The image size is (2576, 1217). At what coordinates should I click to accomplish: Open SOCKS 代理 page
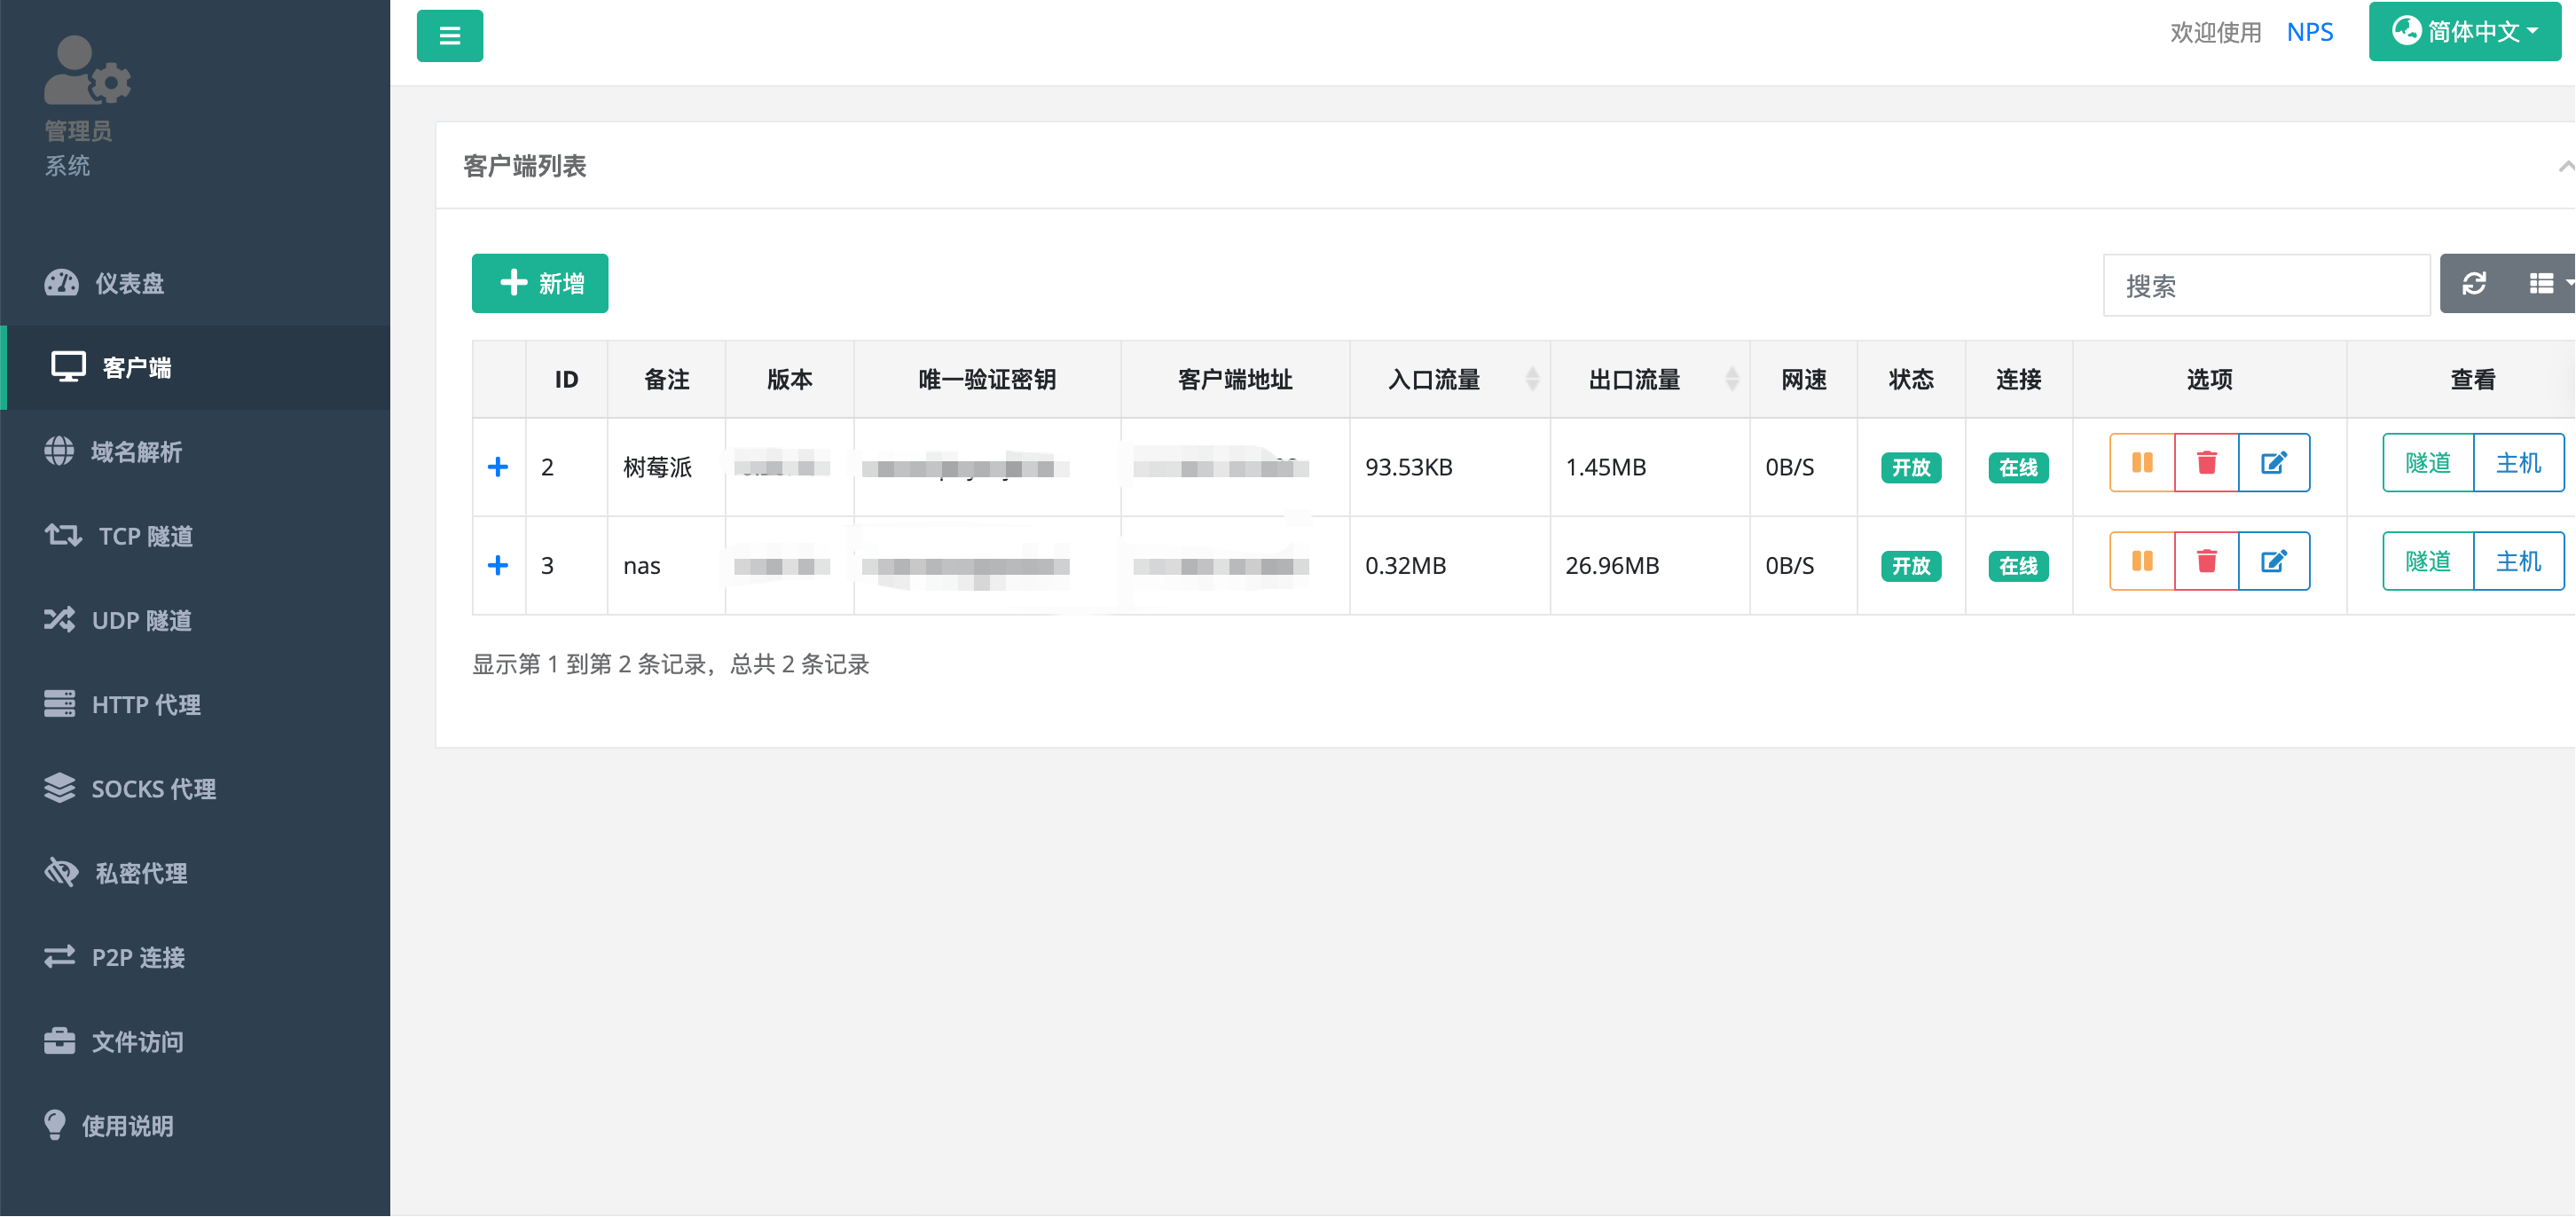click(195, 788)
